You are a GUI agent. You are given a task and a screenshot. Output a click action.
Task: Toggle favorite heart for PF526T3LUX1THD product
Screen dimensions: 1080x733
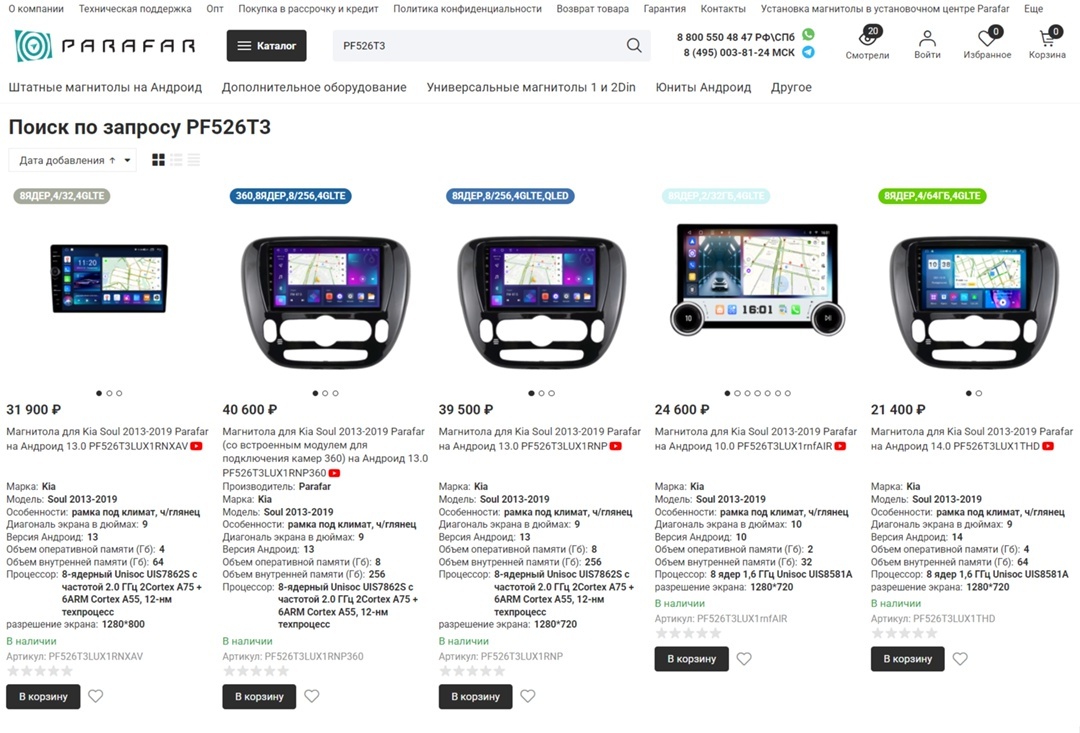coord(960,659)
